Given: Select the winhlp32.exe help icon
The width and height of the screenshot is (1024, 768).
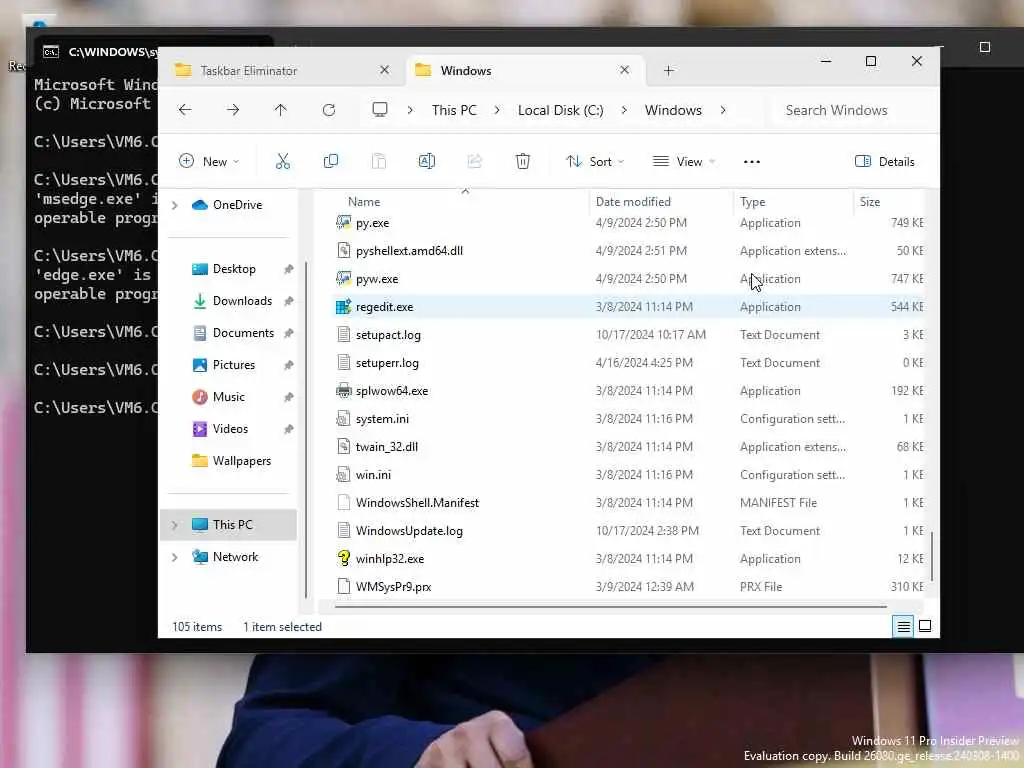Looking at the screenshot, I should pos(344,558).
